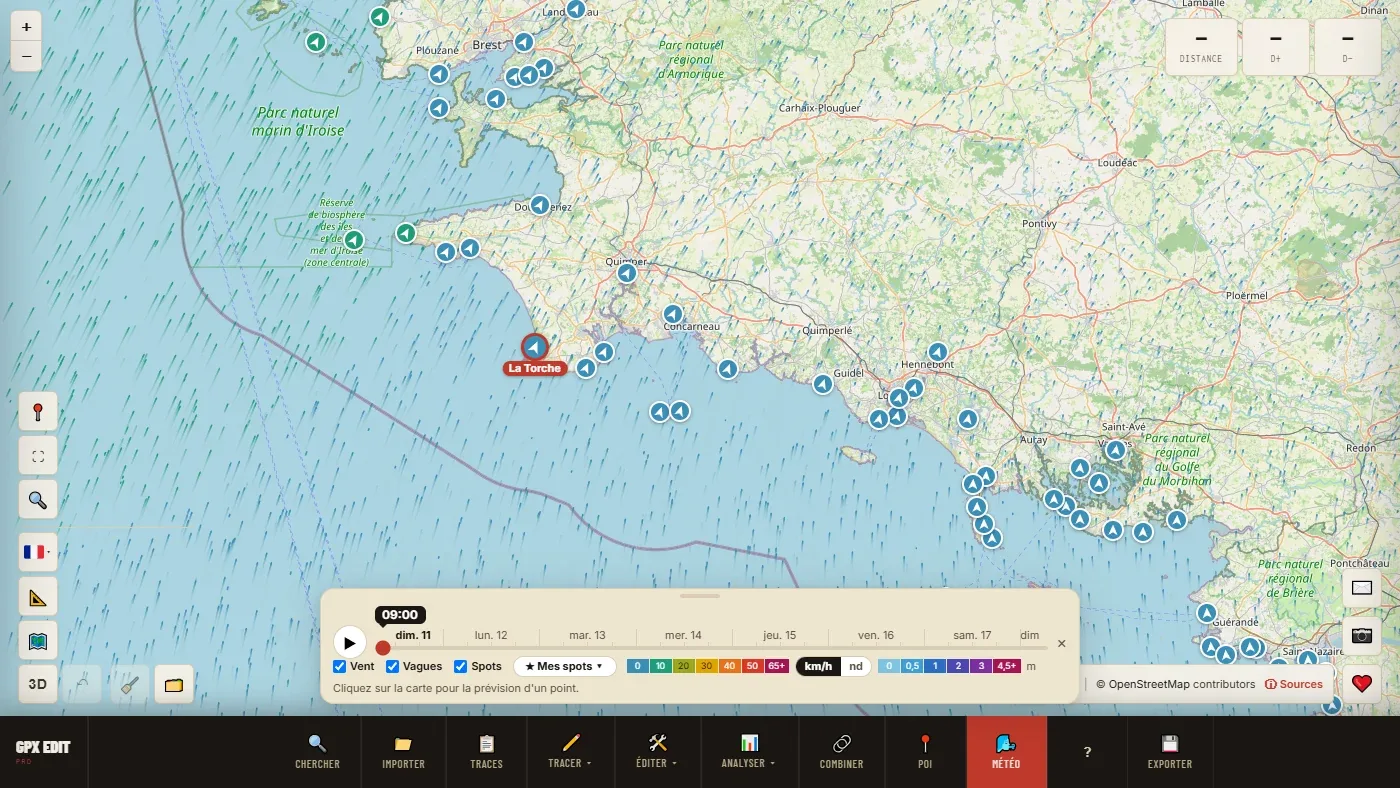Uncheck the Vent checkbox
The width and height of the screenshot is (1400, 788).
[340, 666]
